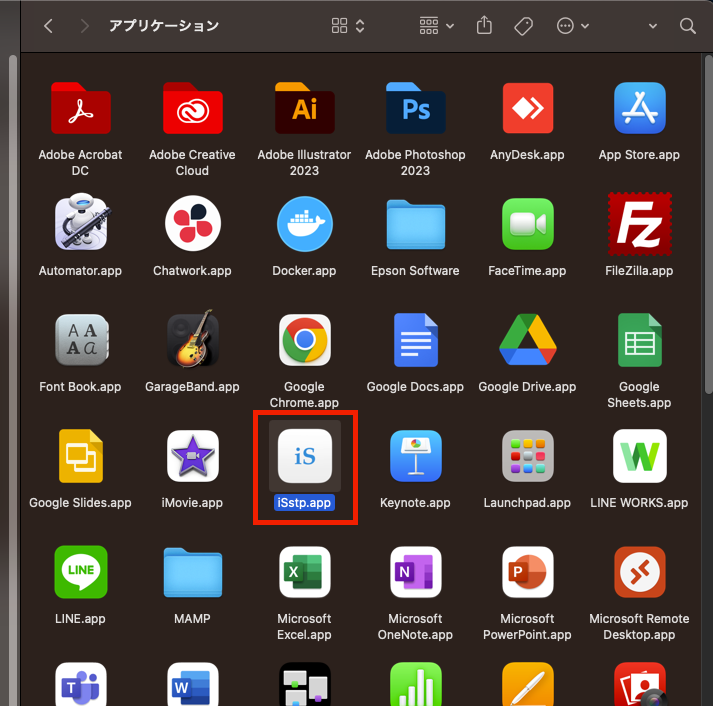This screenshot has height=706, width=713.
Task: Click the Keynote.app file name label
Action: click(415, 503)
